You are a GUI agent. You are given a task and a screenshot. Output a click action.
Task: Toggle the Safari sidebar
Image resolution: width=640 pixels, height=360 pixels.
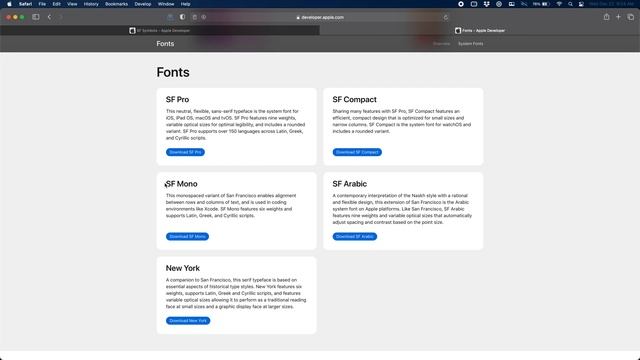(x=36, y=17)
